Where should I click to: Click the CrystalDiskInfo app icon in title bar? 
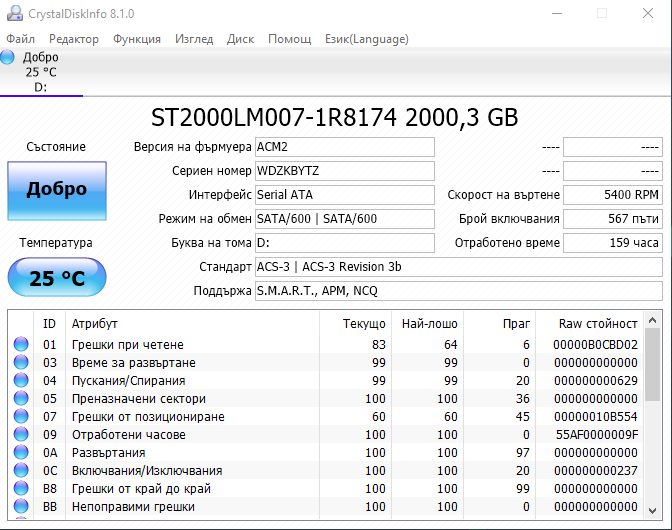15,13
